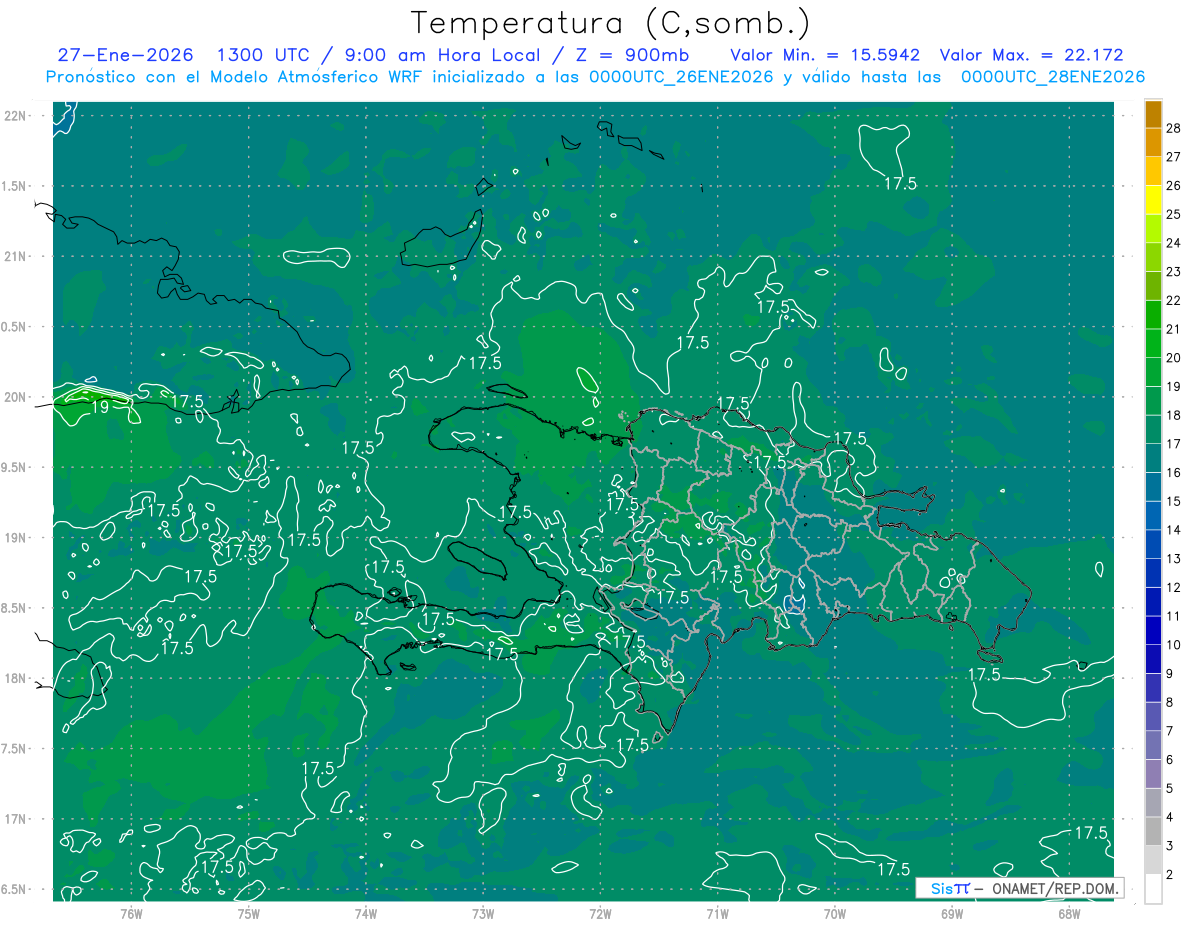Viewport: 1200px width, 927px height.
Task: Click the '74W' longitude label
Action: pos(366,913)
